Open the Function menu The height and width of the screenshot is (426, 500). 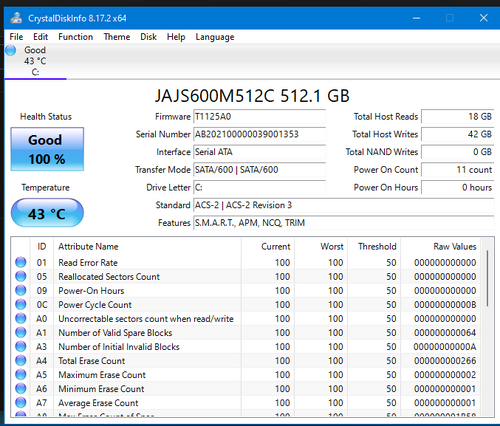[76, 37]
